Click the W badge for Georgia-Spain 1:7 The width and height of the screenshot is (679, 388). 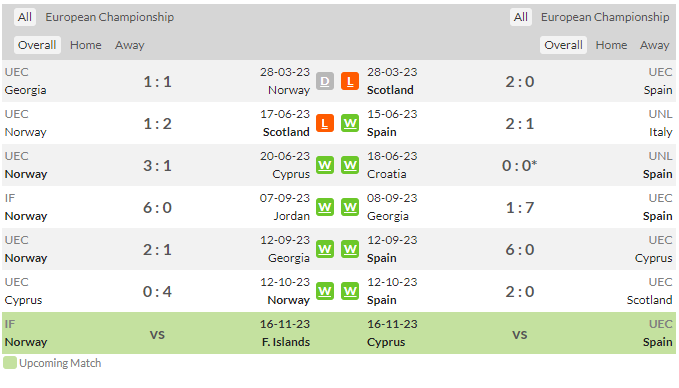(x=350, y=207)
